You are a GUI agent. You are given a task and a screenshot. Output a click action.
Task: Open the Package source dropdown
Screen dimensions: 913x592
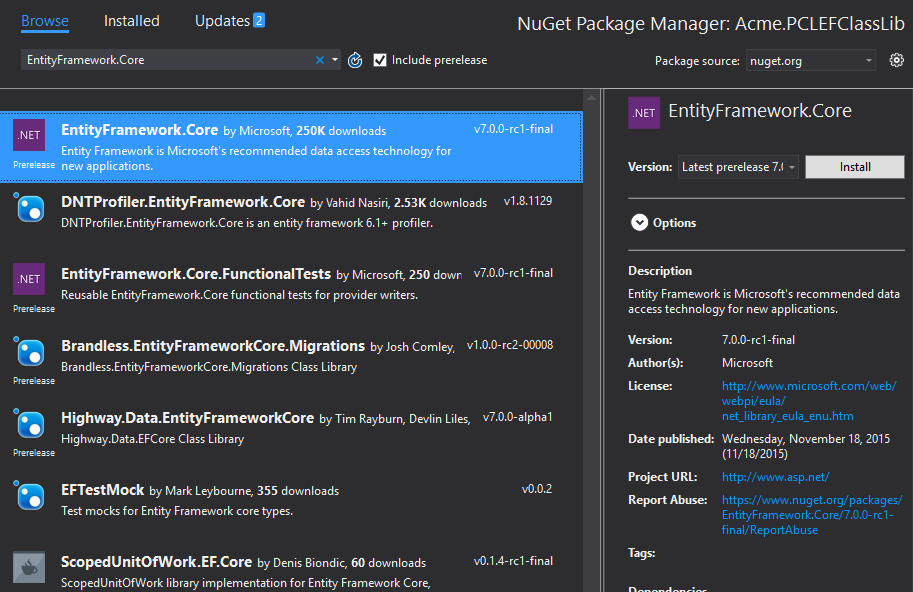[x=811, y=61]
